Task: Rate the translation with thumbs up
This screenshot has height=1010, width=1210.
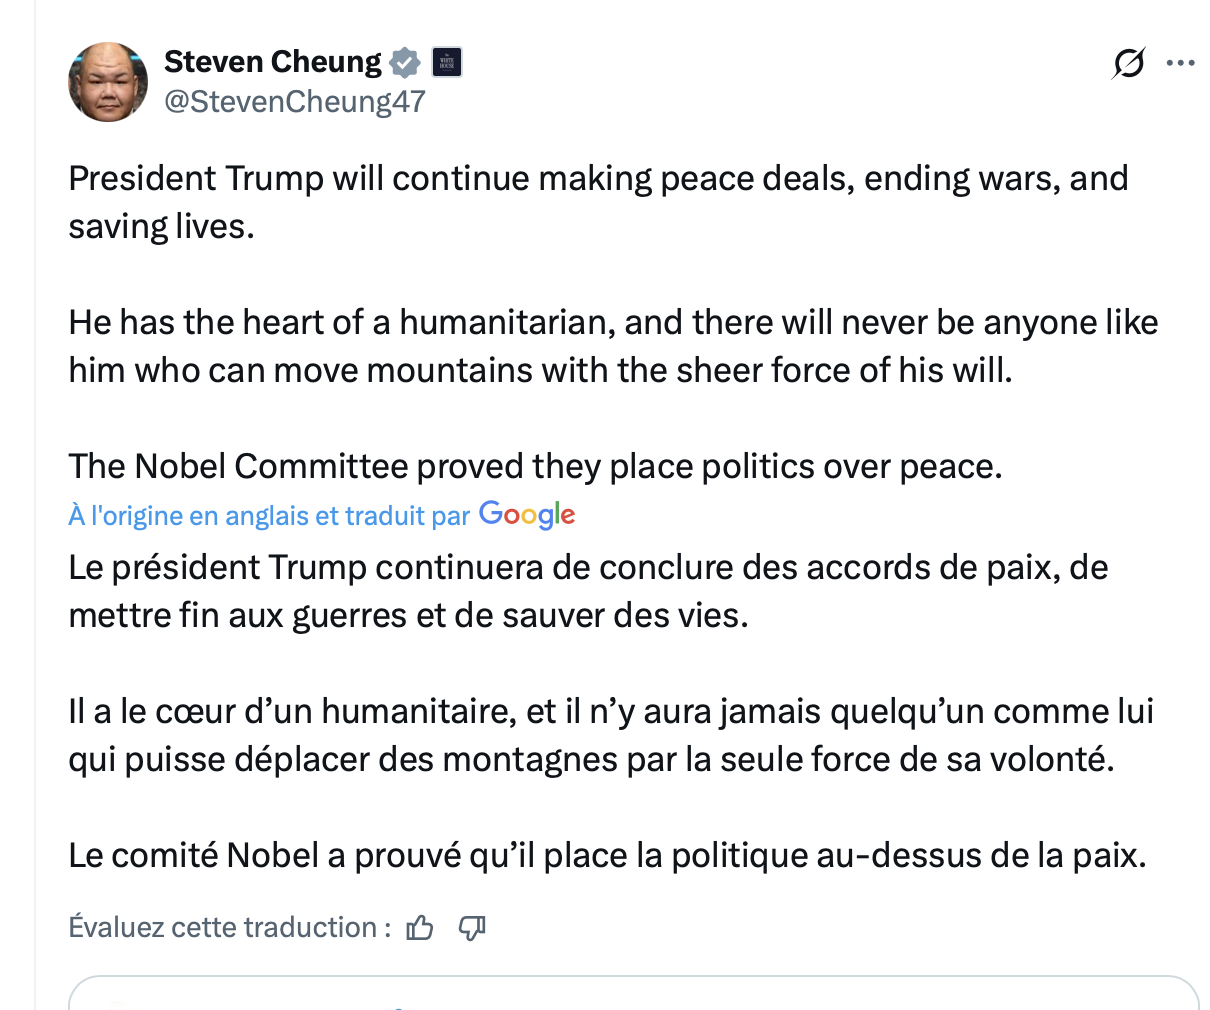Action: 420,928
